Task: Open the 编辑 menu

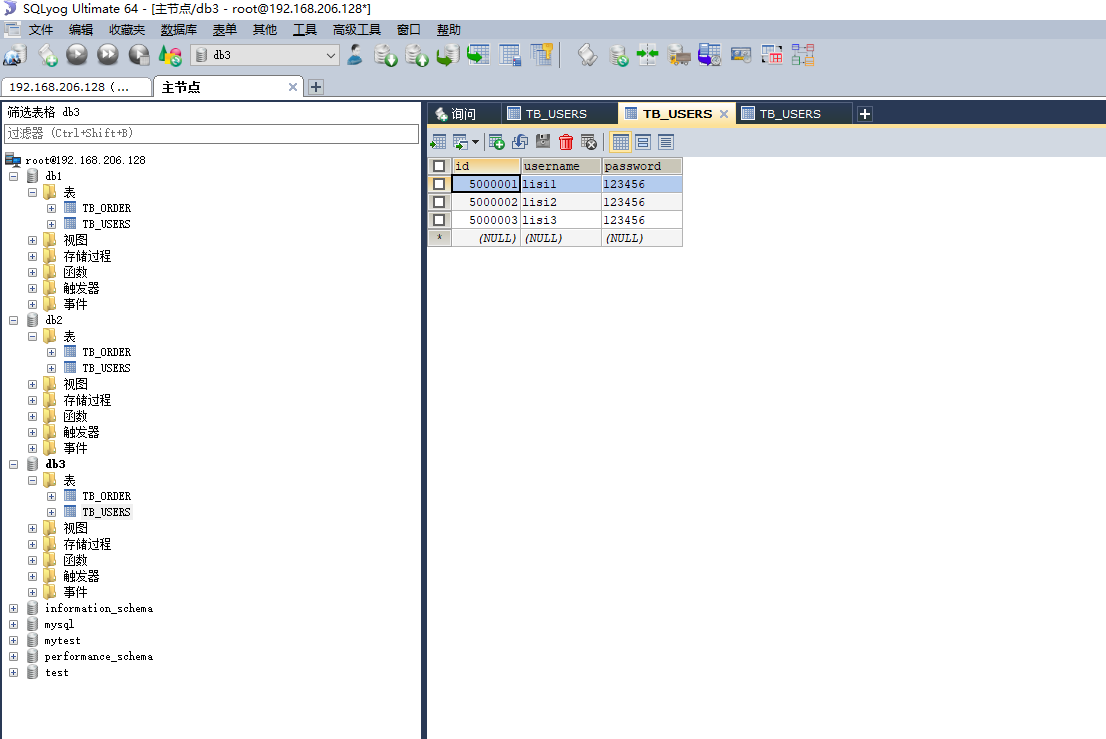Action: tap(81, 30)
